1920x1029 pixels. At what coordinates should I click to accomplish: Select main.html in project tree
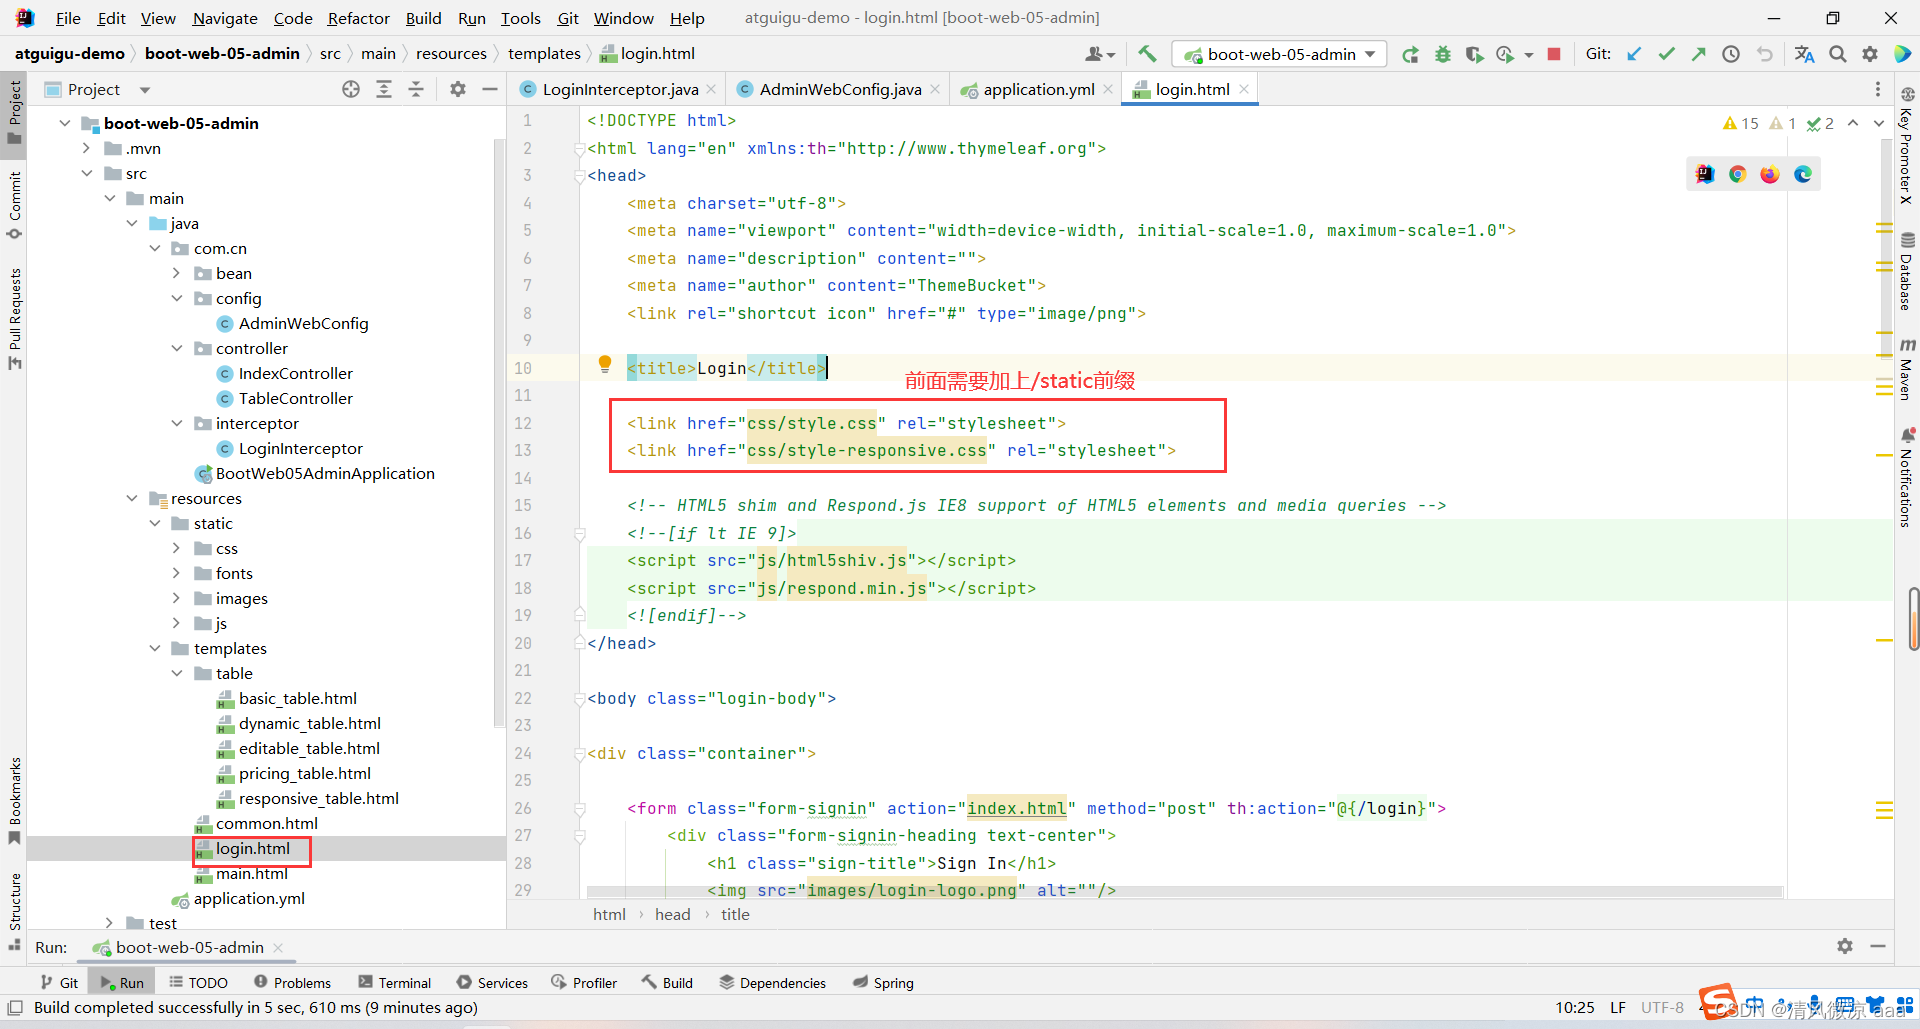coord(252,873)
